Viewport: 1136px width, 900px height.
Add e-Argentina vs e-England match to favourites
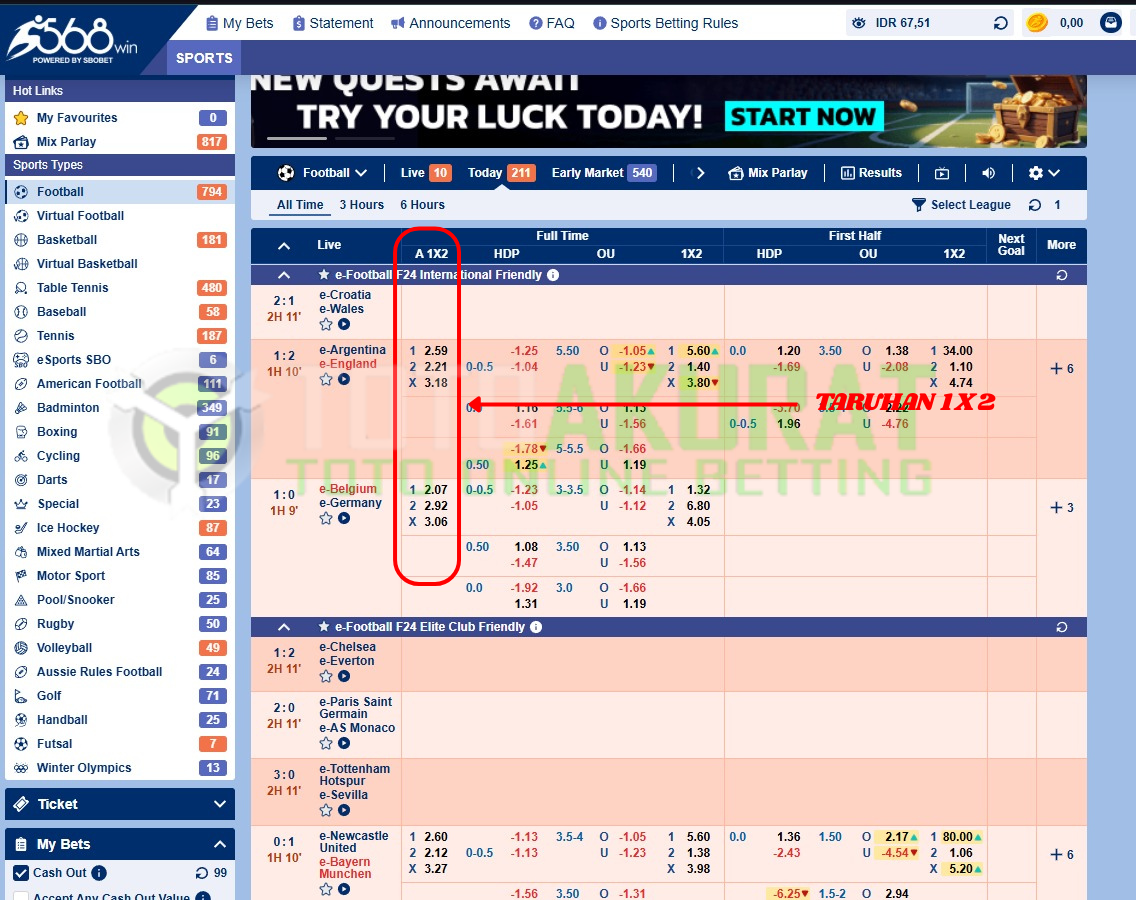tap(326, 380)
